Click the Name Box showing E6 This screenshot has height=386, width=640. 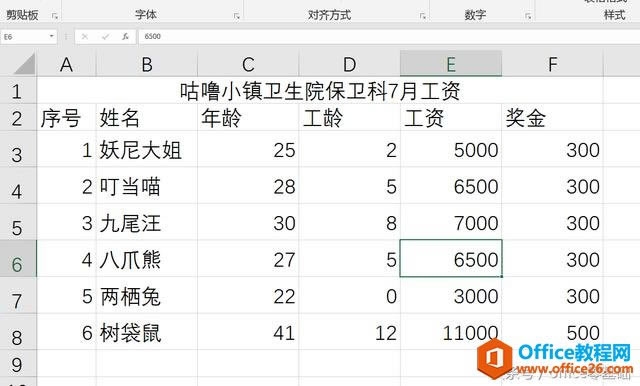pos(24,36)
